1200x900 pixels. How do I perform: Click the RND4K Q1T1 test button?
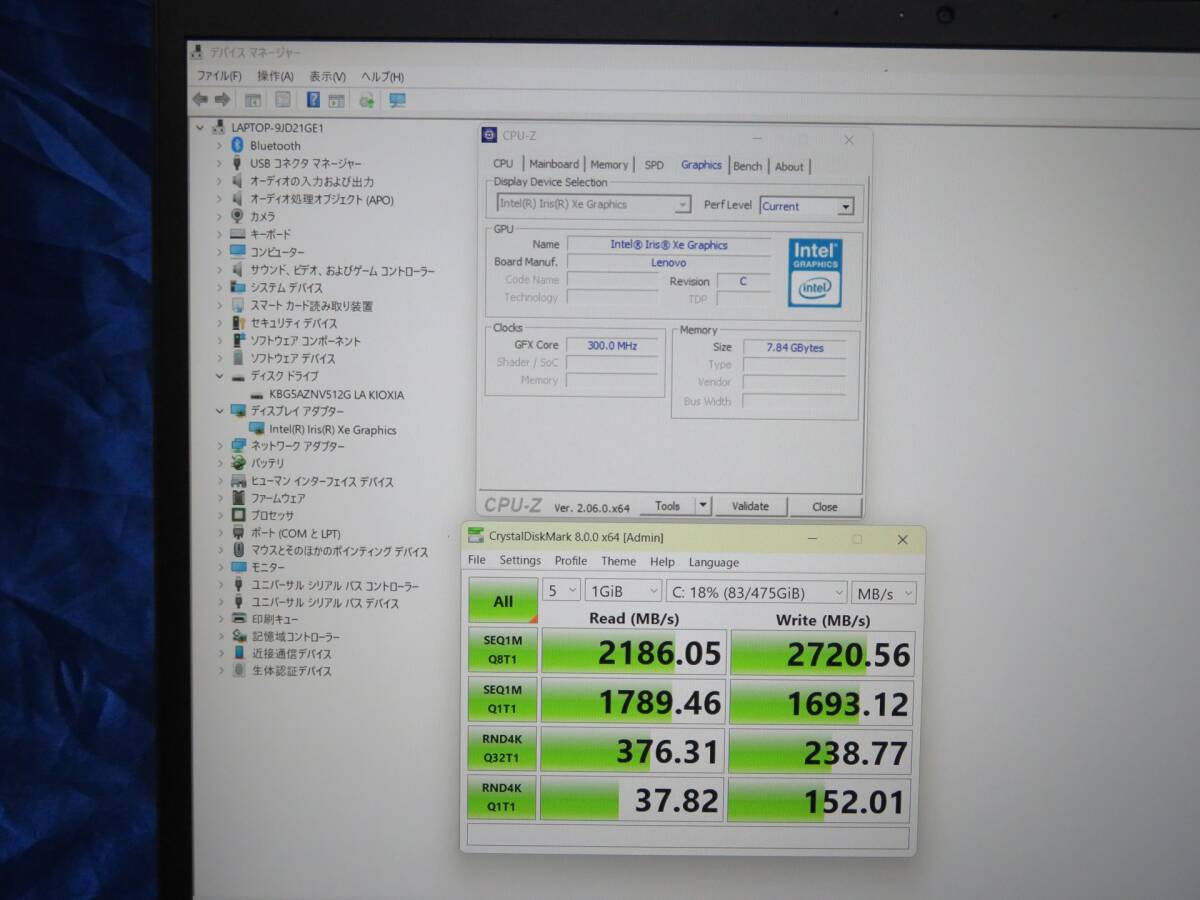point(503,799)
